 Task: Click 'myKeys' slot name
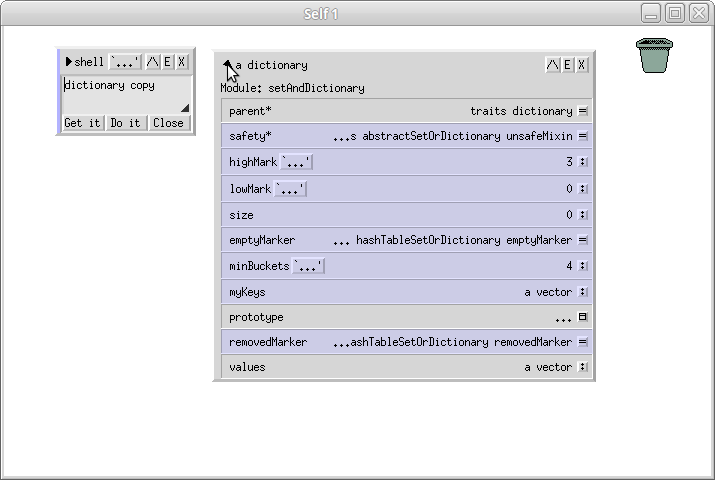(x=247, y=292)
